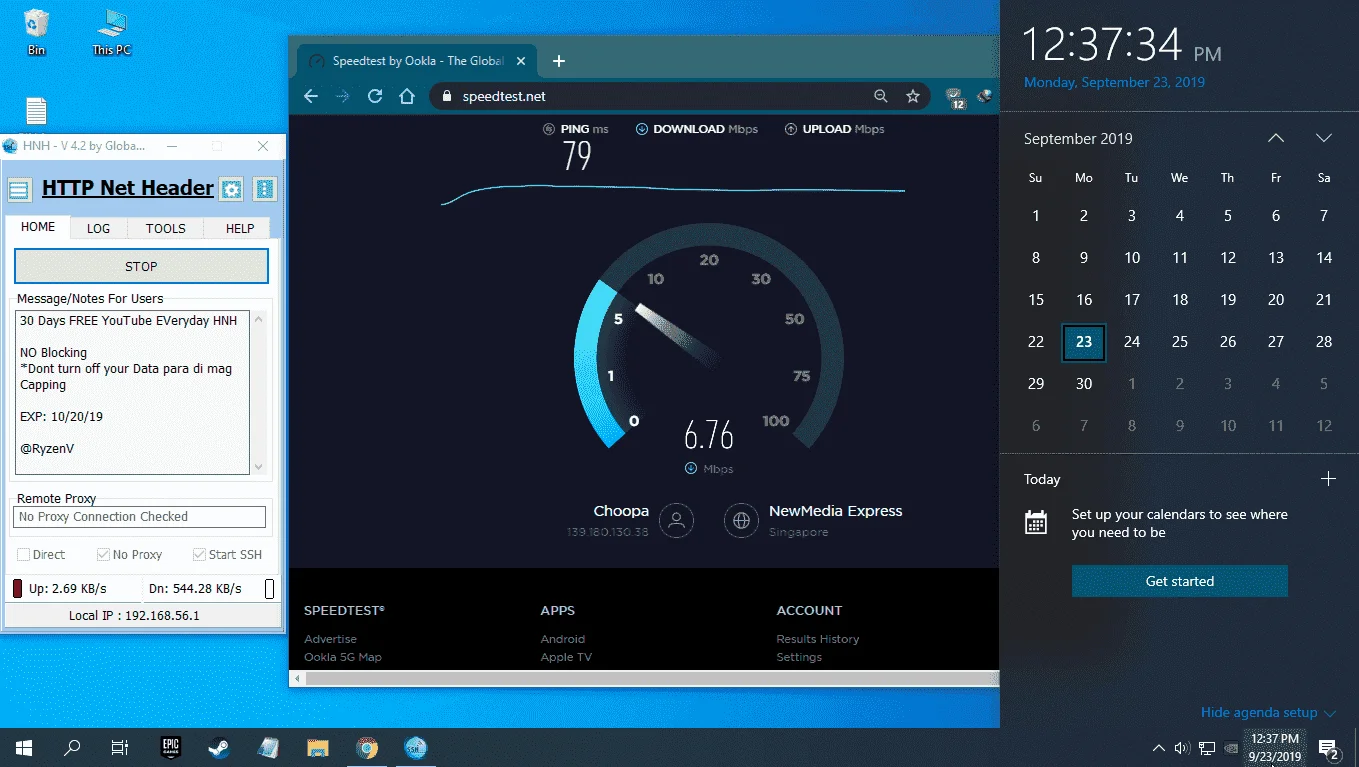Viewport: 1359px width, 767px height.
Task: Click the STOP button in HNH
Action: [x=141, y=266]
